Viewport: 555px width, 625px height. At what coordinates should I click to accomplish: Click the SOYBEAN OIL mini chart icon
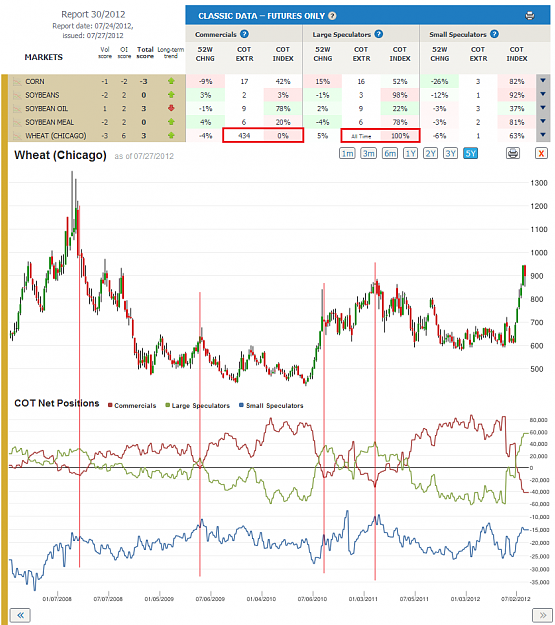(17, 109)
